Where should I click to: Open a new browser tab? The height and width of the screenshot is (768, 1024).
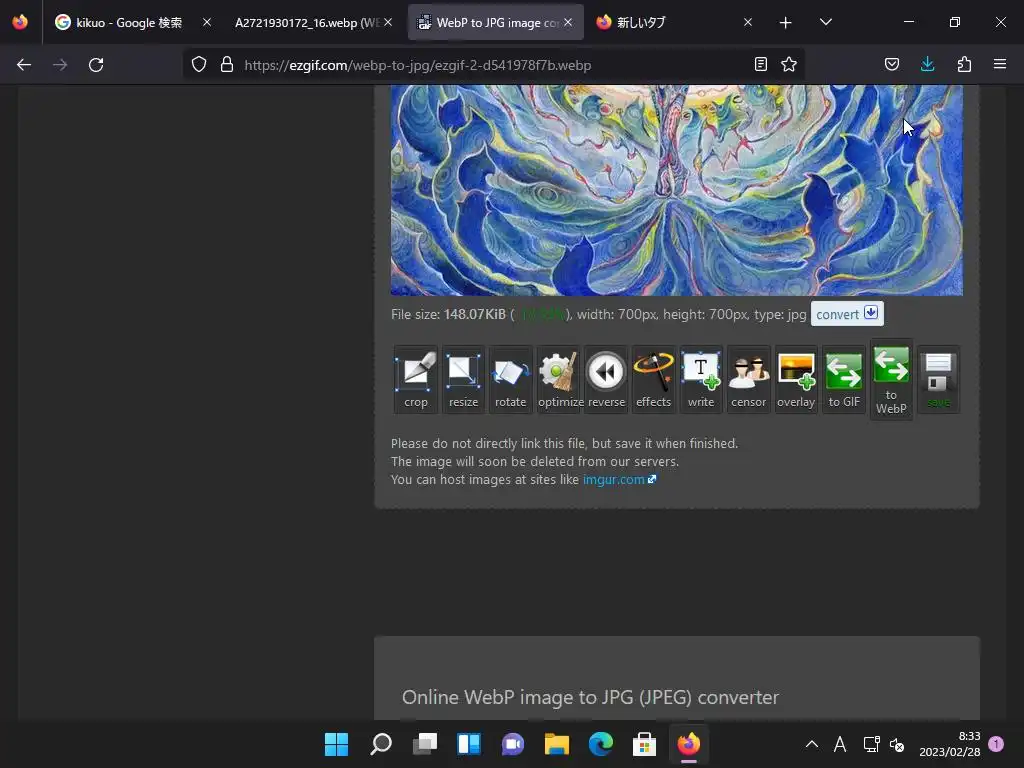click(x=786, y=23)
